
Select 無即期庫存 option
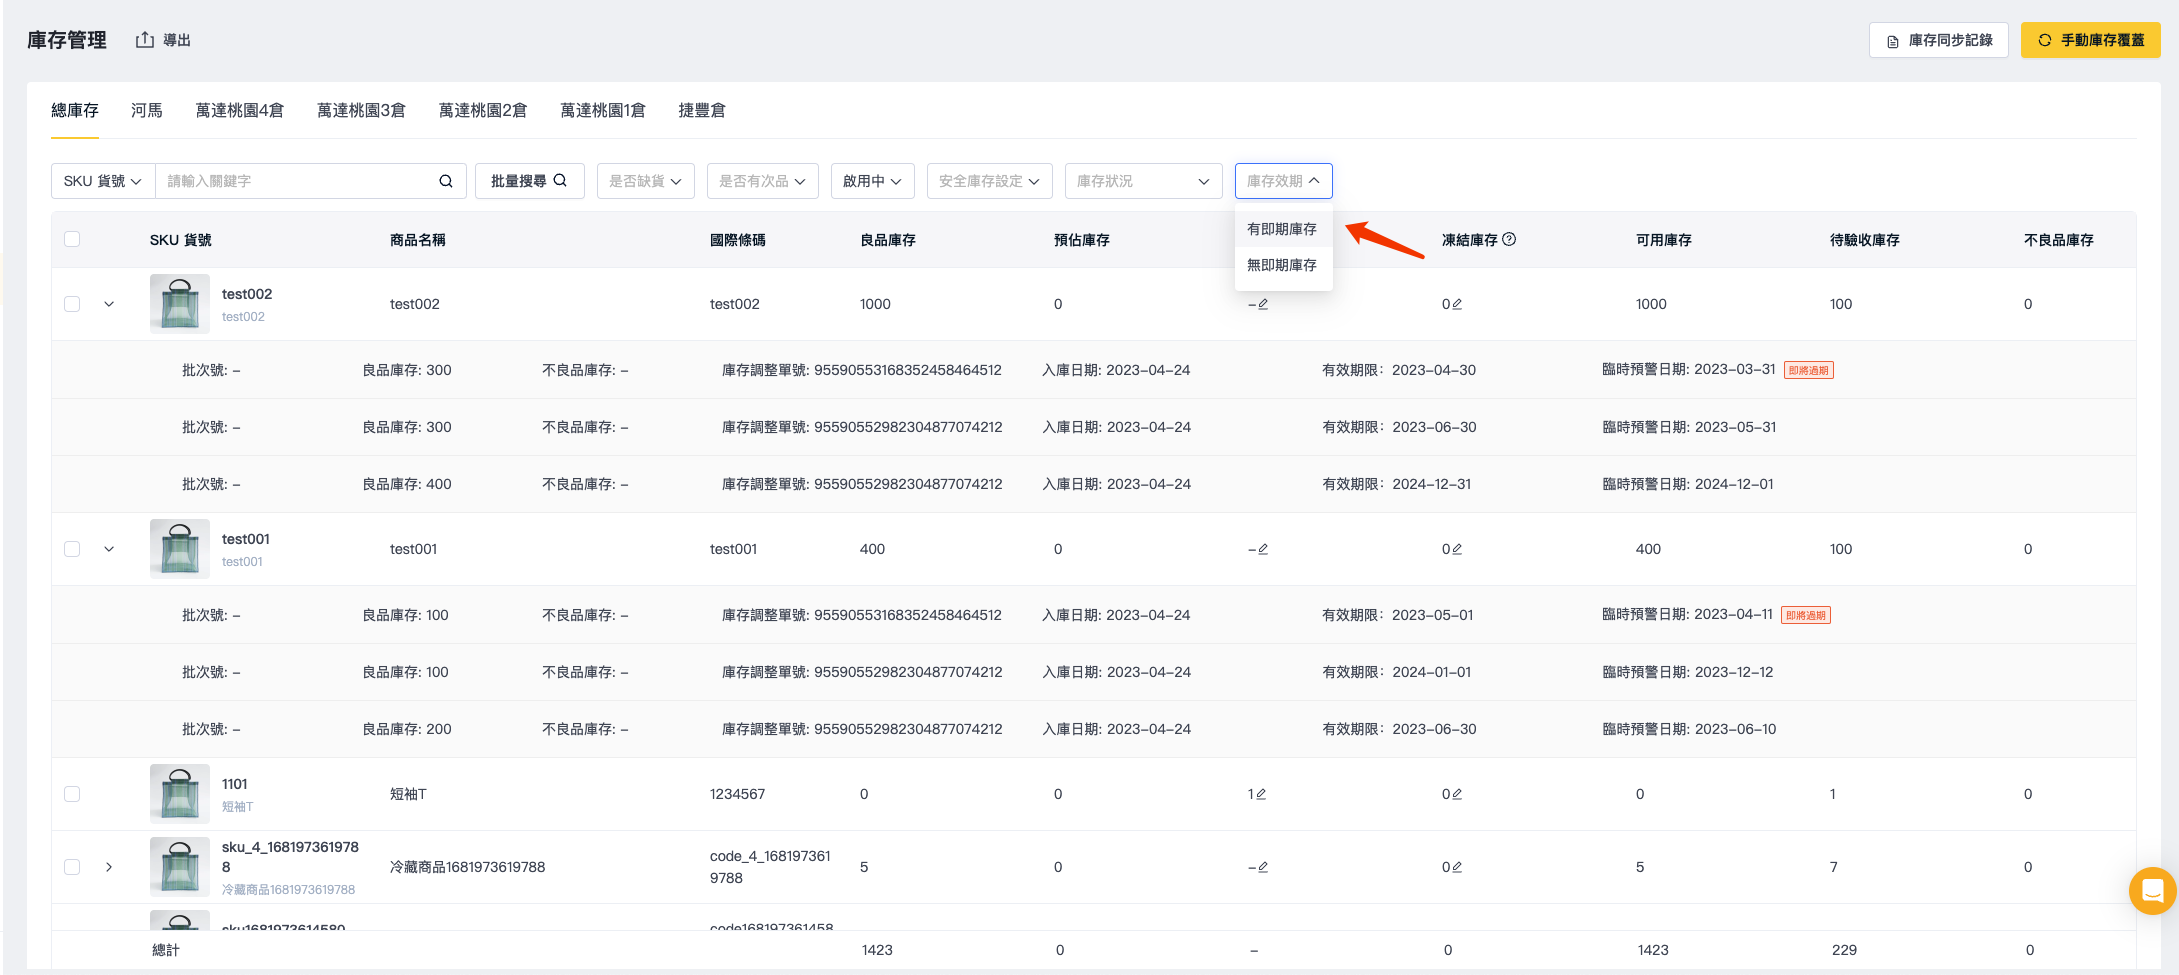(x=1283, y=265)
